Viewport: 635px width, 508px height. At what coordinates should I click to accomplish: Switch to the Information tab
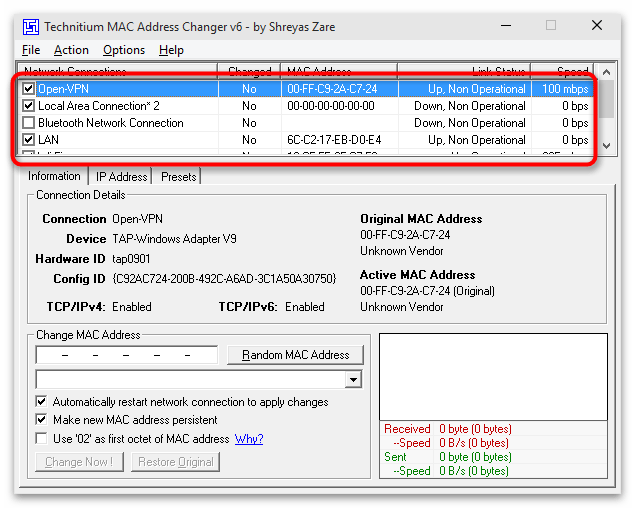click(x=54, y=176)
